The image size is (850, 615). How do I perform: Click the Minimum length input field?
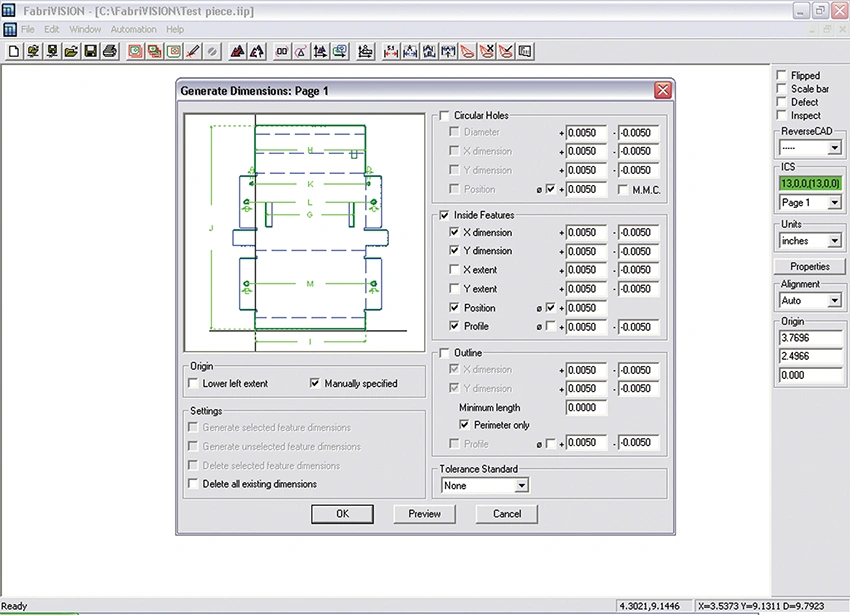point(585,407)
